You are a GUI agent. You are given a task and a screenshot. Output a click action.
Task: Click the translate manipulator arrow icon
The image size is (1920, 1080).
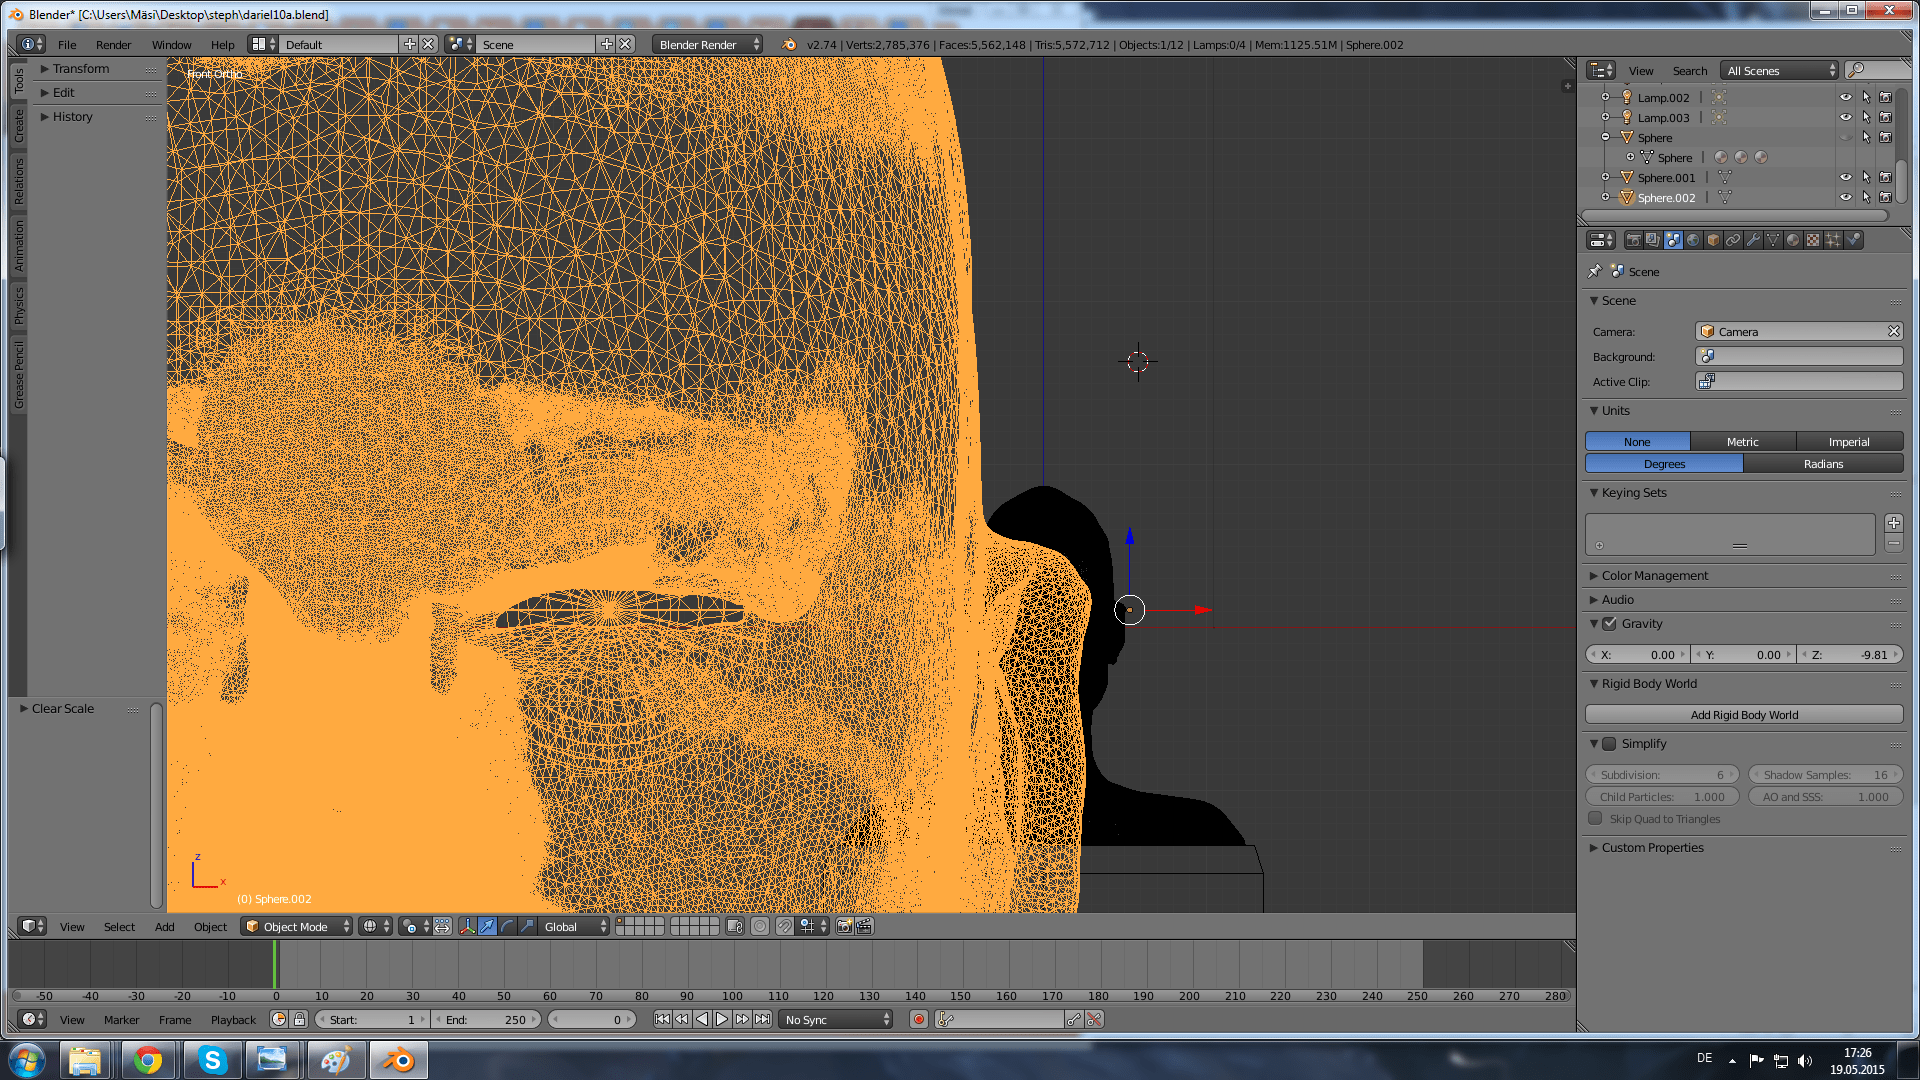487,926
